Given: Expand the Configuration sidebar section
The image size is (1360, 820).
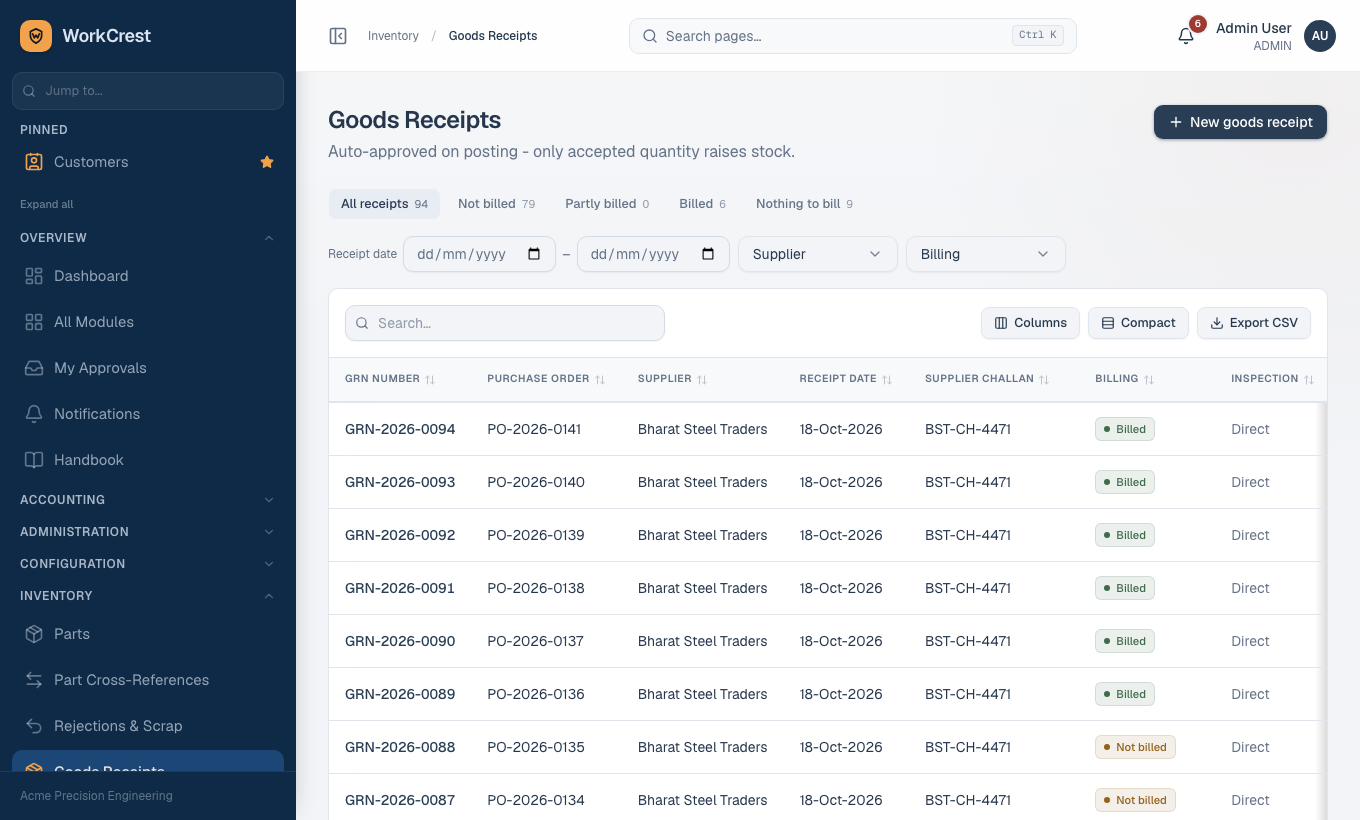Looking at the screenshot, I should [148, 564].
